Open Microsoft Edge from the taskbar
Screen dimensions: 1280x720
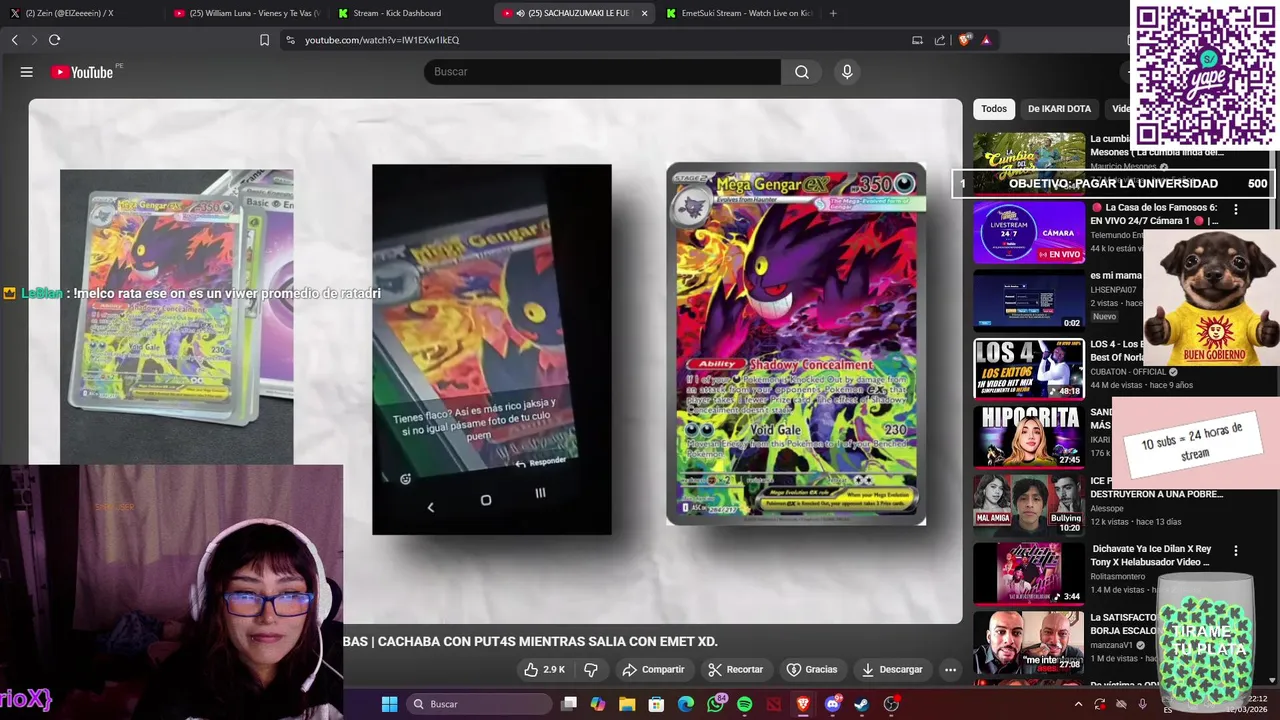coord(686,704)
